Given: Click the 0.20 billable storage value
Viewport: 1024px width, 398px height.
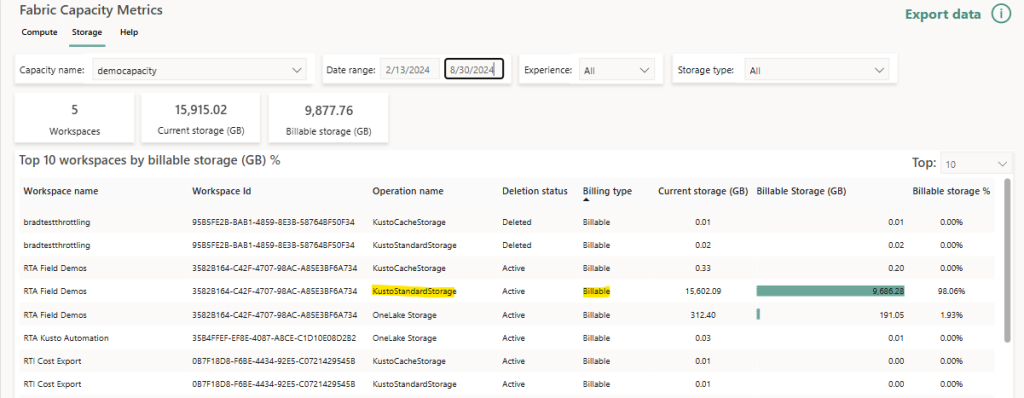Looking at the screenshot, I should [896, 268].
